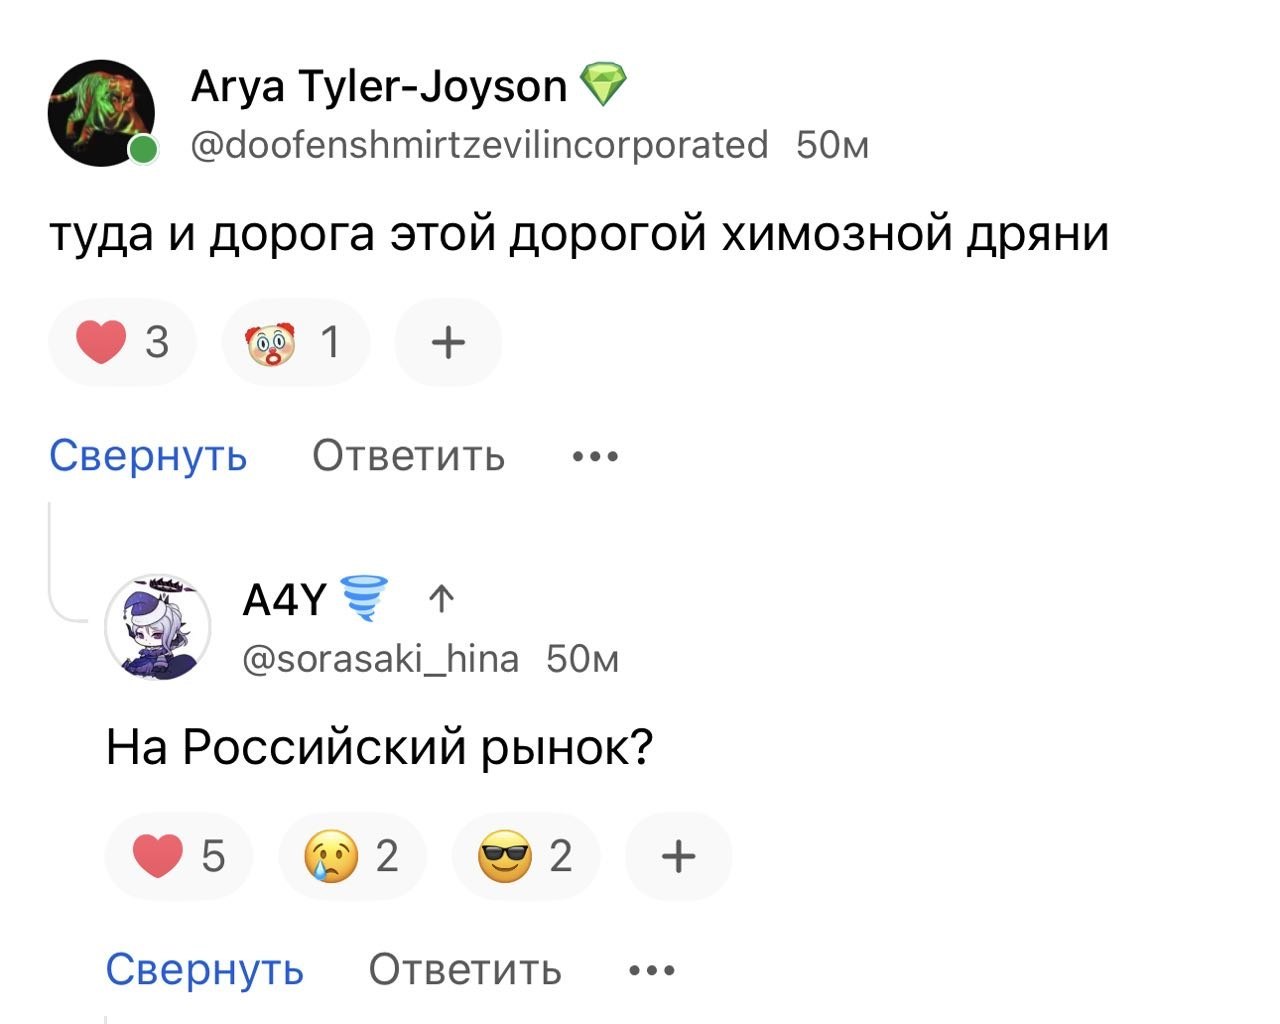Image resolution: width=1280 pixels, height=1024 pixels.
Task: Reply to A4Y's comment
Action: click(x=465, y=969)
